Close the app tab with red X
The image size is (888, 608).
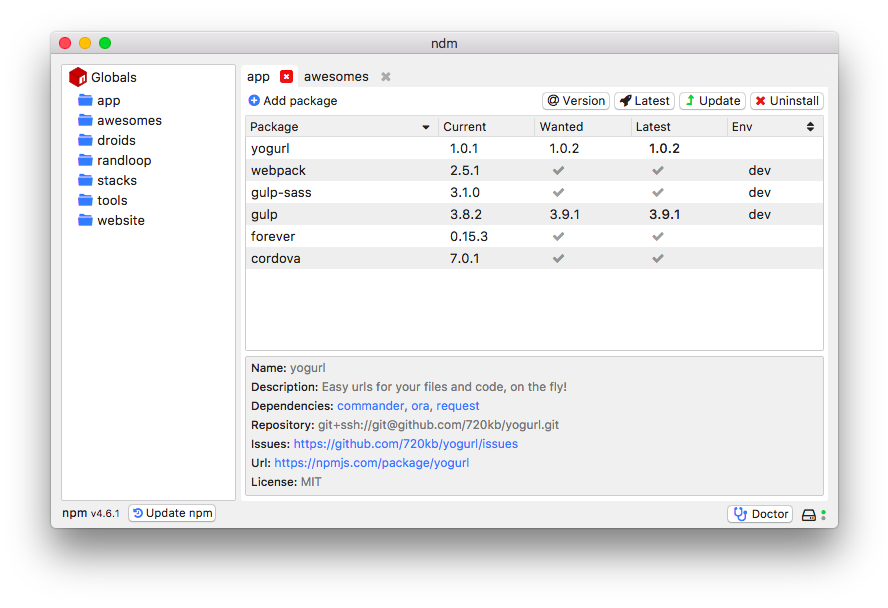[287, 76]
